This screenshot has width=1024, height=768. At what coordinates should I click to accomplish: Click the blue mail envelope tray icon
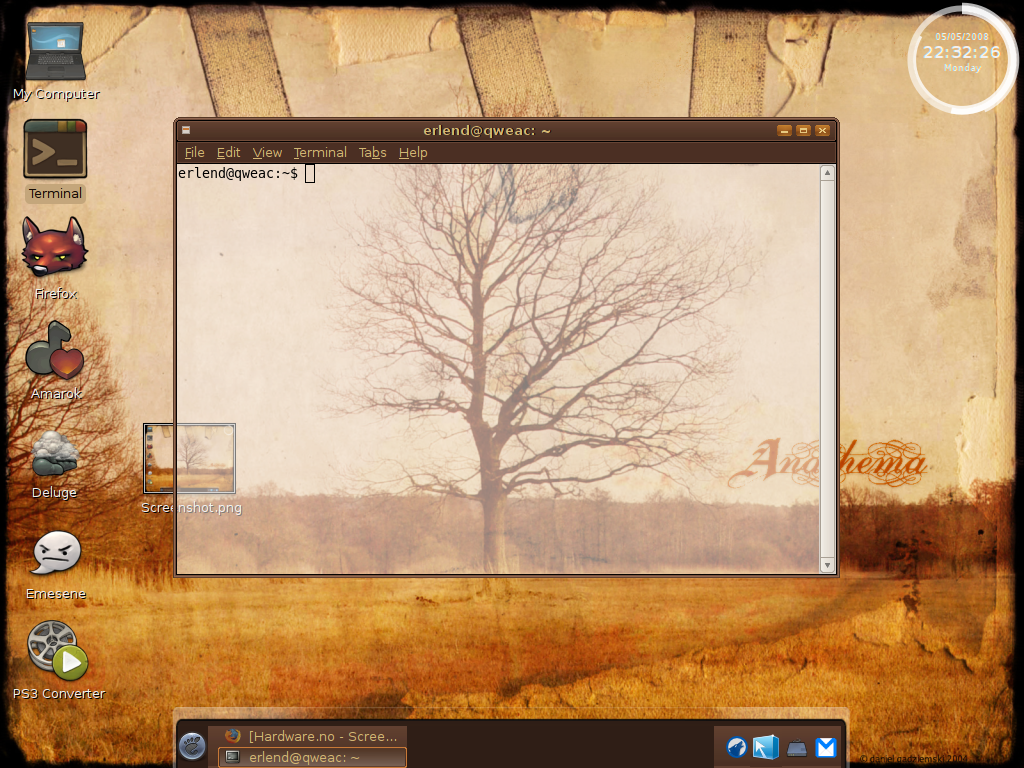pos(826,747)
